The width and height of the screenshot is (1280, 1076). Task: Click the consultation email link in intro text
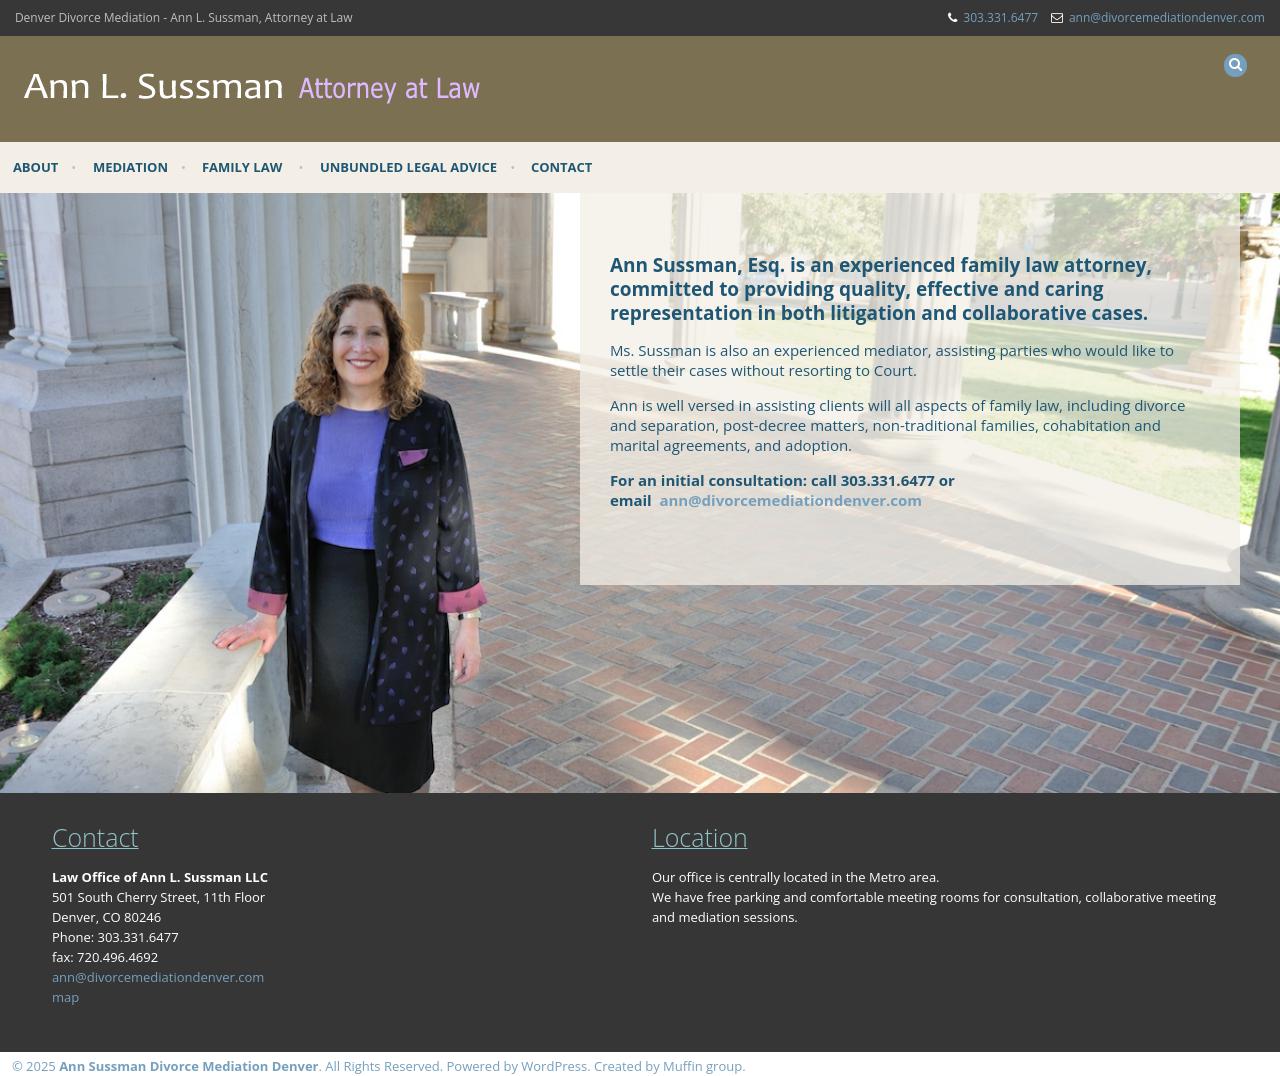(790, 500)
